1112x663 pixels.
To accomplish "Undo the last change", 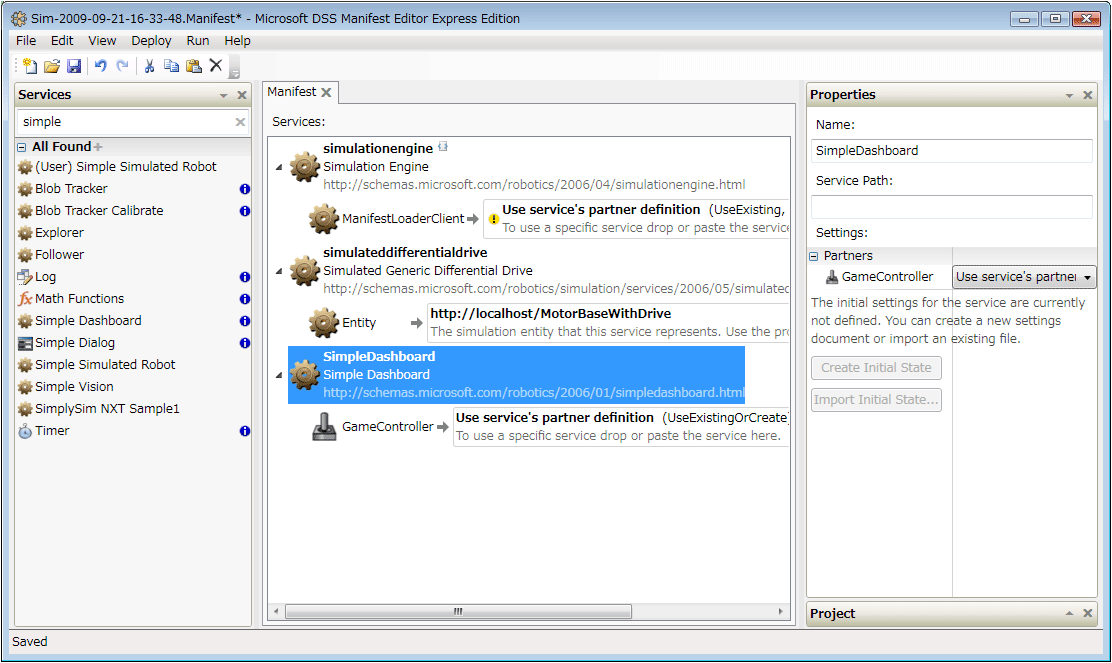I will point(100,66).
